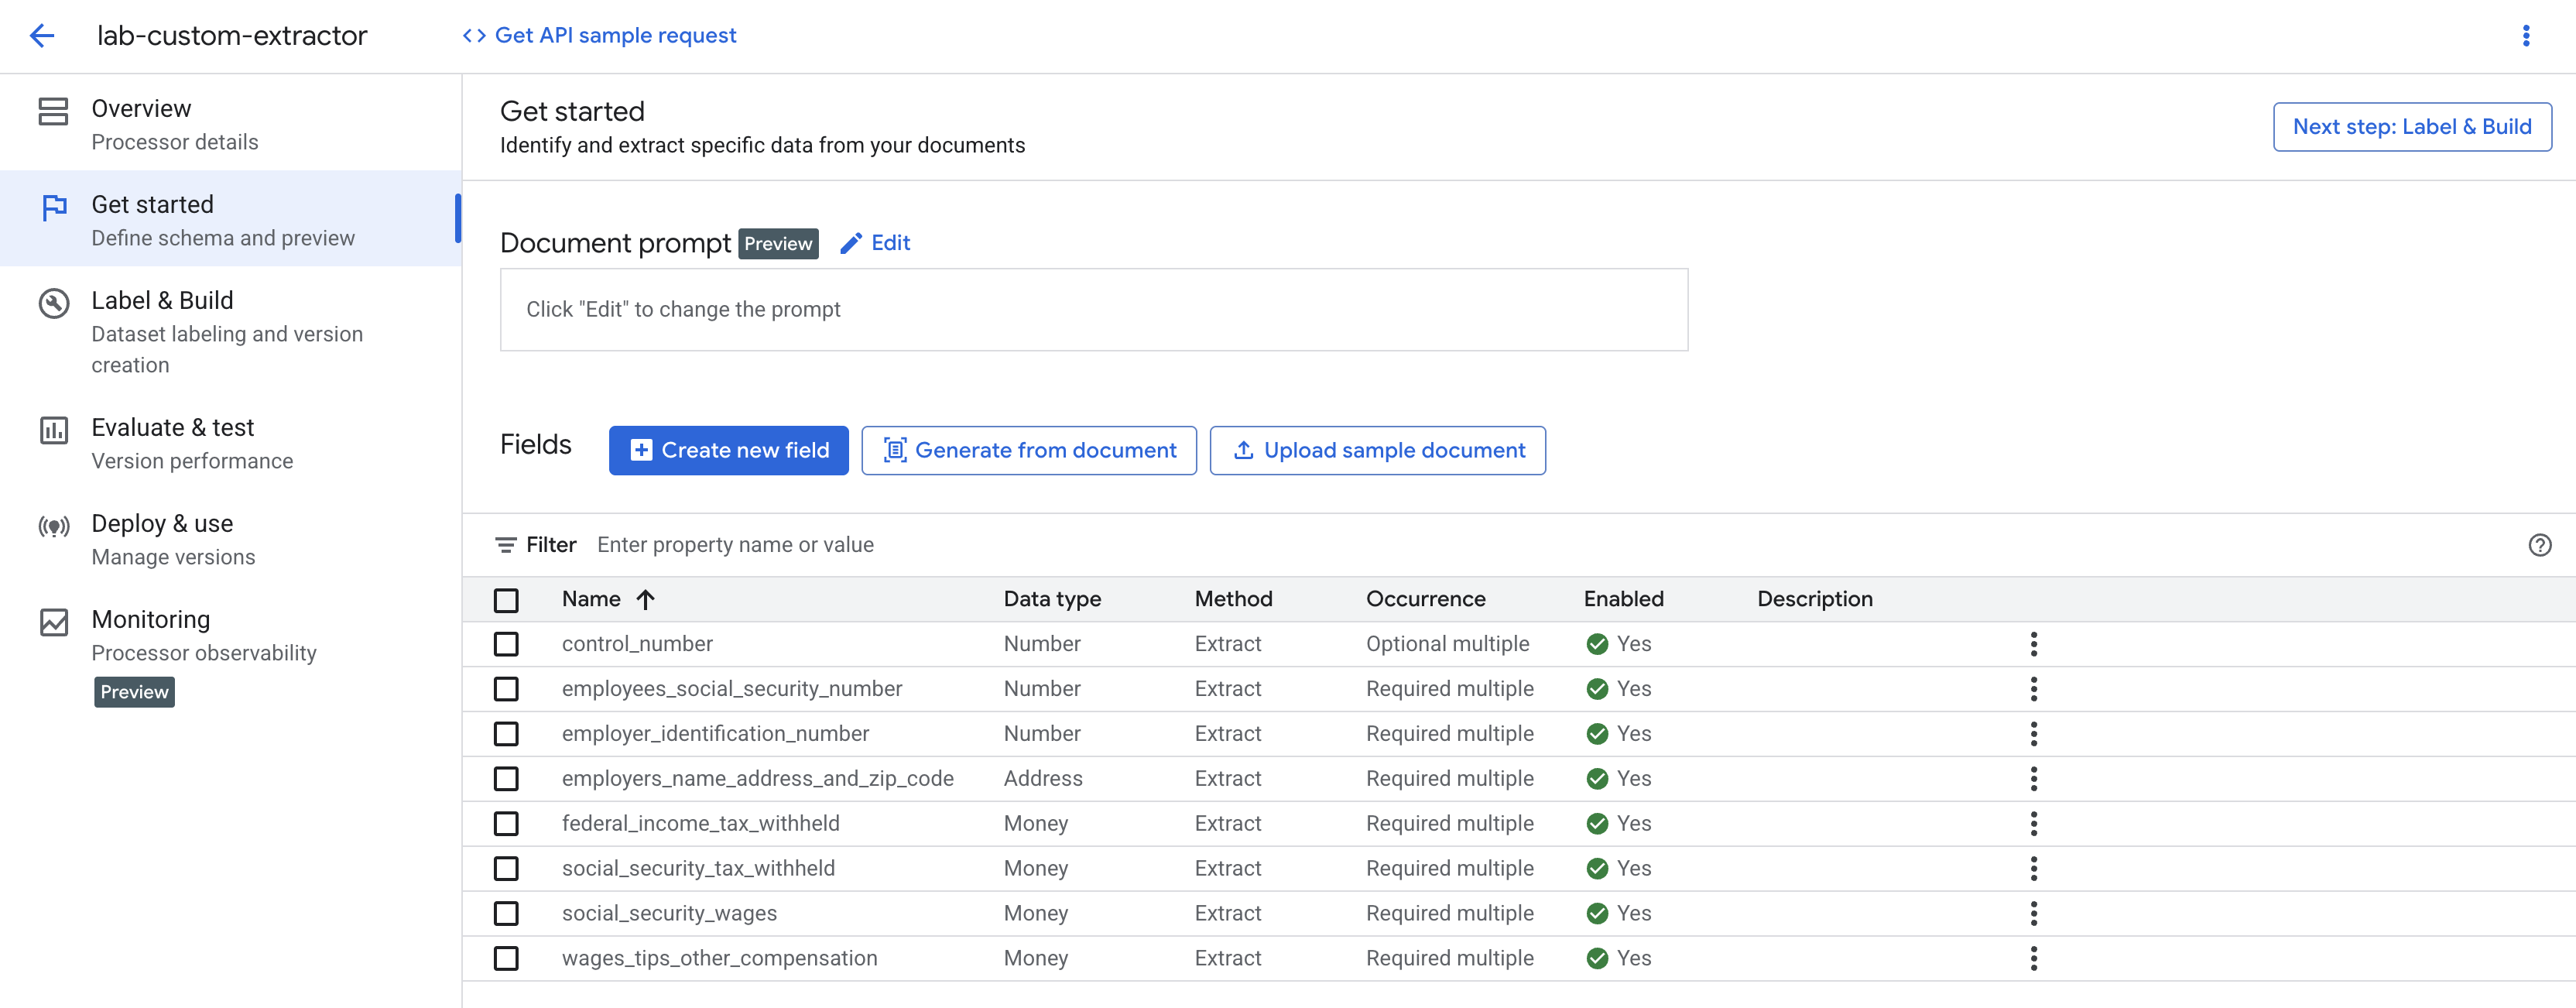This screenshot has height=1008, width=2576.
Task: Click the Edit pencil icon
Action: tap(850, 243)
